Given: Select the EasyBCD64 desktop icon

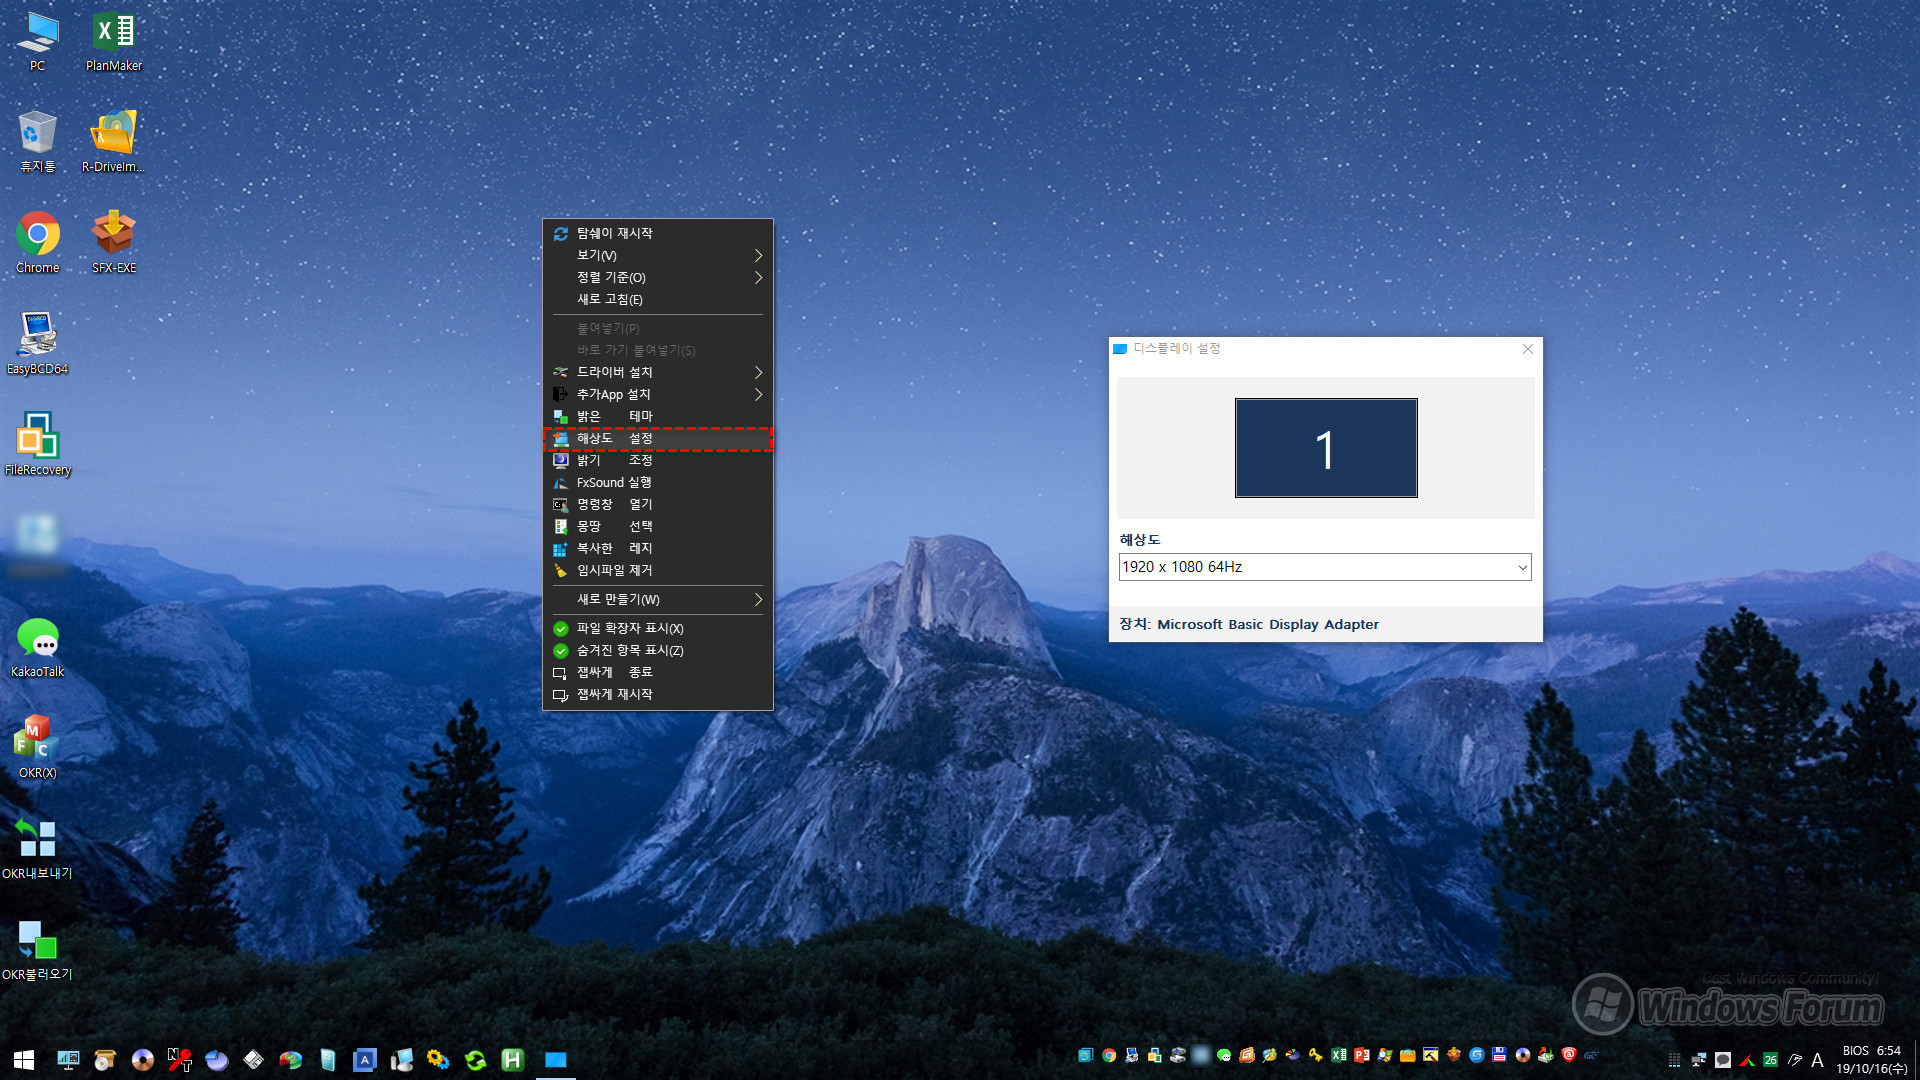Looking at the screenshot, I should pyautogui.click(x=38, y=344).
